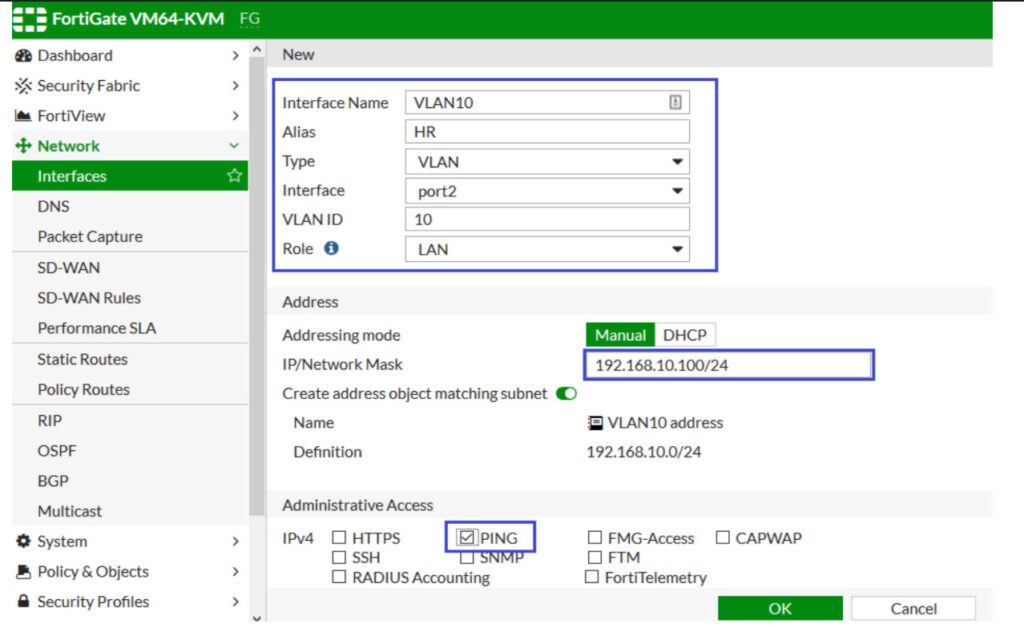Expand the Policy & Objects chevron
The width and height of the screenshot is (1024, 644).
pos(235,572)
